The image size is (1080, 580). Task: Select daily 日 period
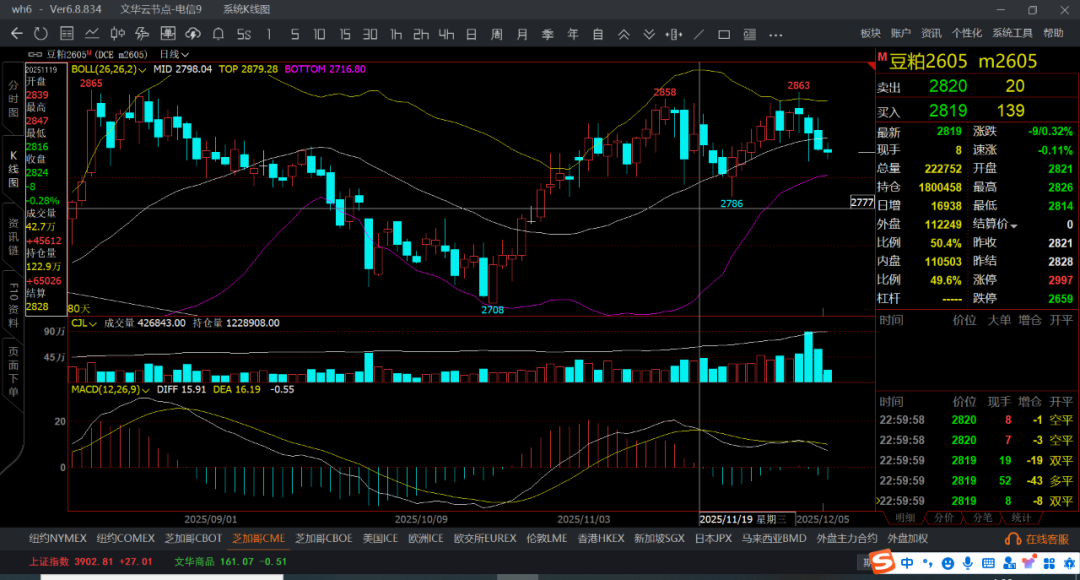point(471,34)
